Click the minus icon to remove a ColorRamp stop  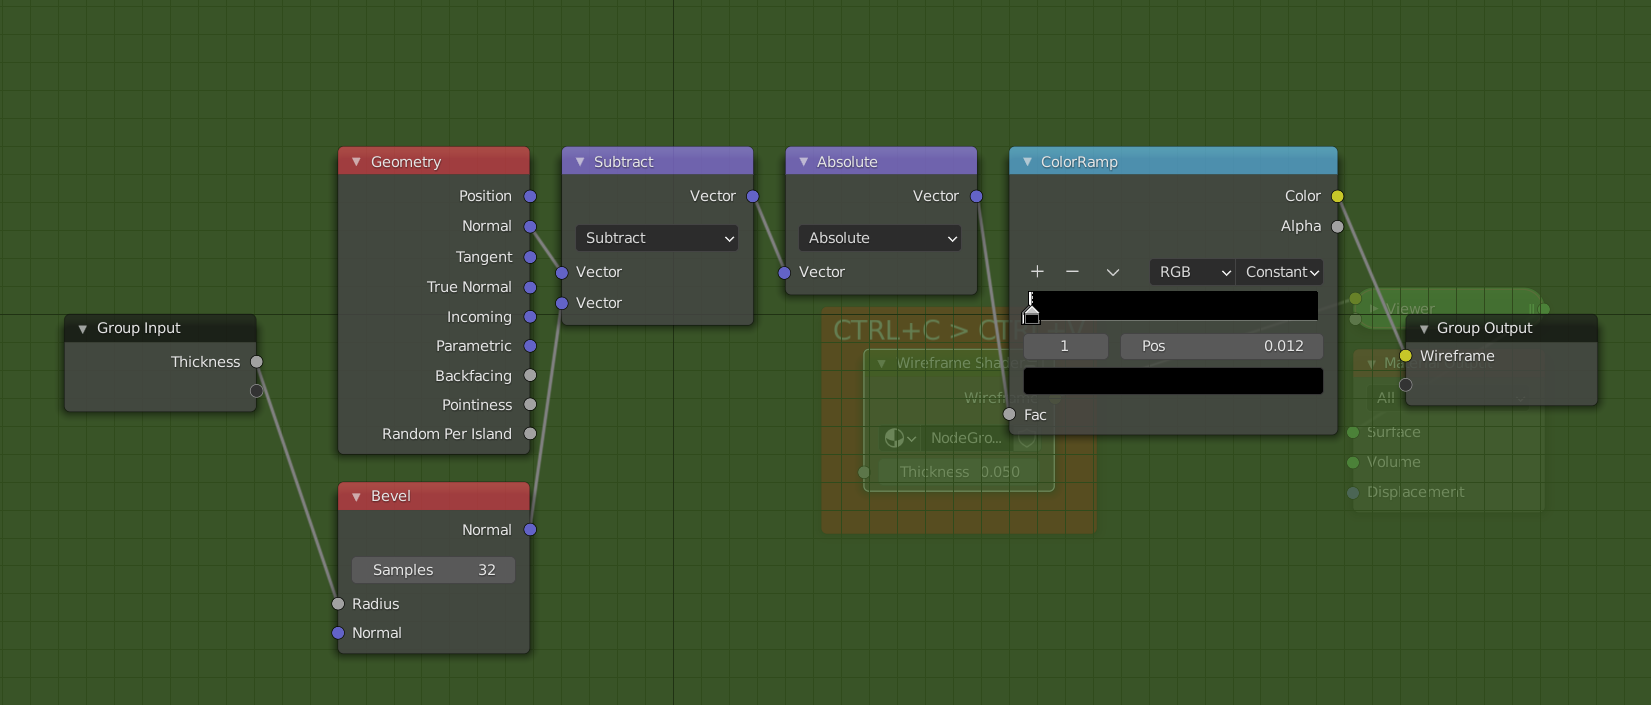click(x=1072, y=272)
